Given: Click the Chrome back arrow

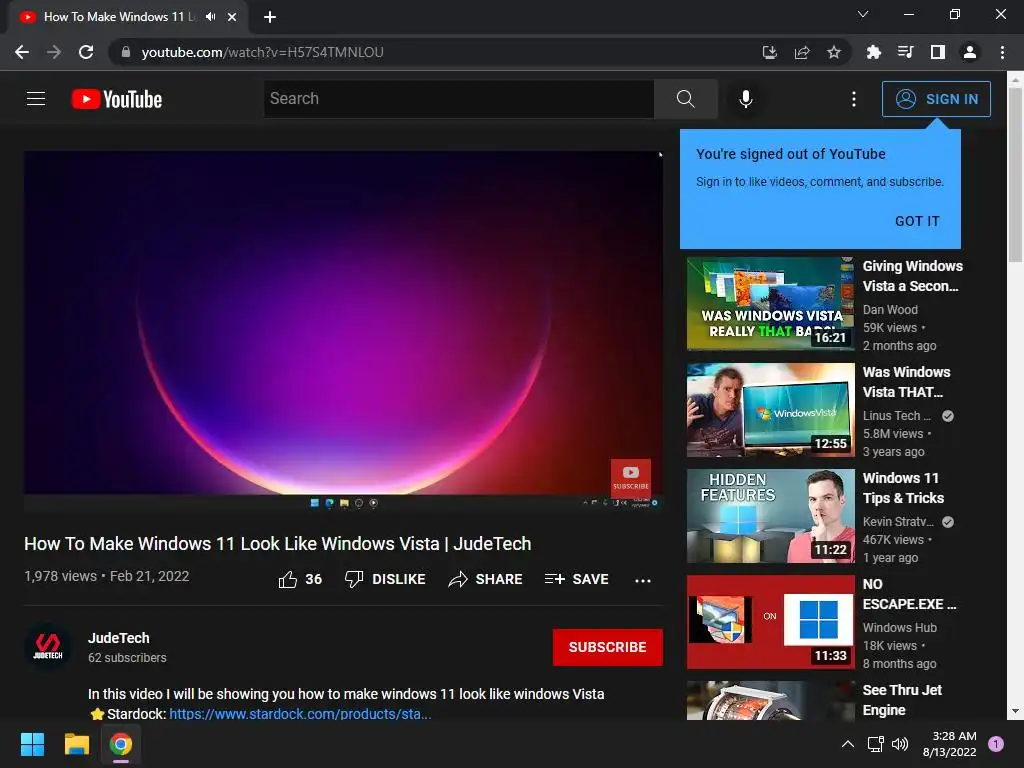Looking at the screenshot, I should pyautogui.click(x=22, y=52).
